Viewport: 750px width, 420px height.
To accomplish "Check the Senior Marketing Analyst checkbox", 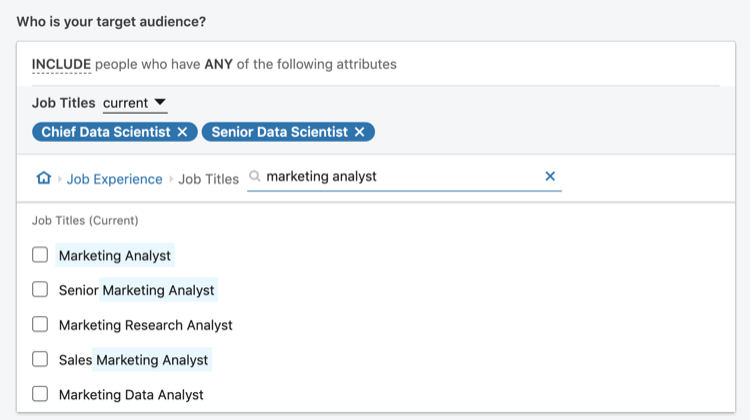I will 40,289.
